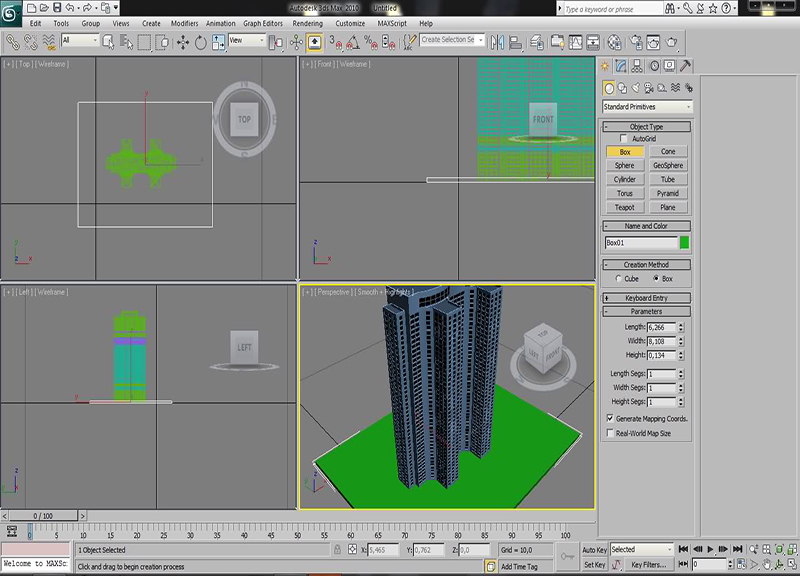The width and height of the screenshot is (800, 576).
Task: Open the Rendering menu
Action: (x=308, y=23)
